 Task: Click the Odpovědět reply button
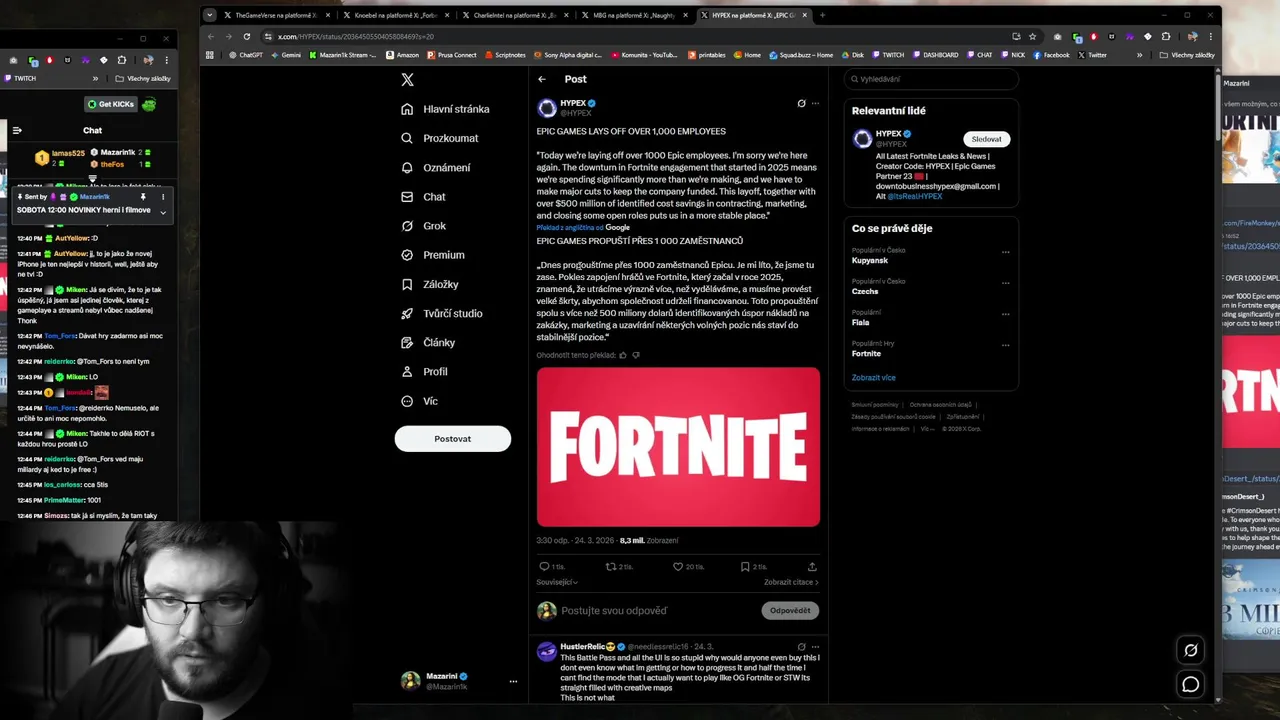click(x=790, y=610)
